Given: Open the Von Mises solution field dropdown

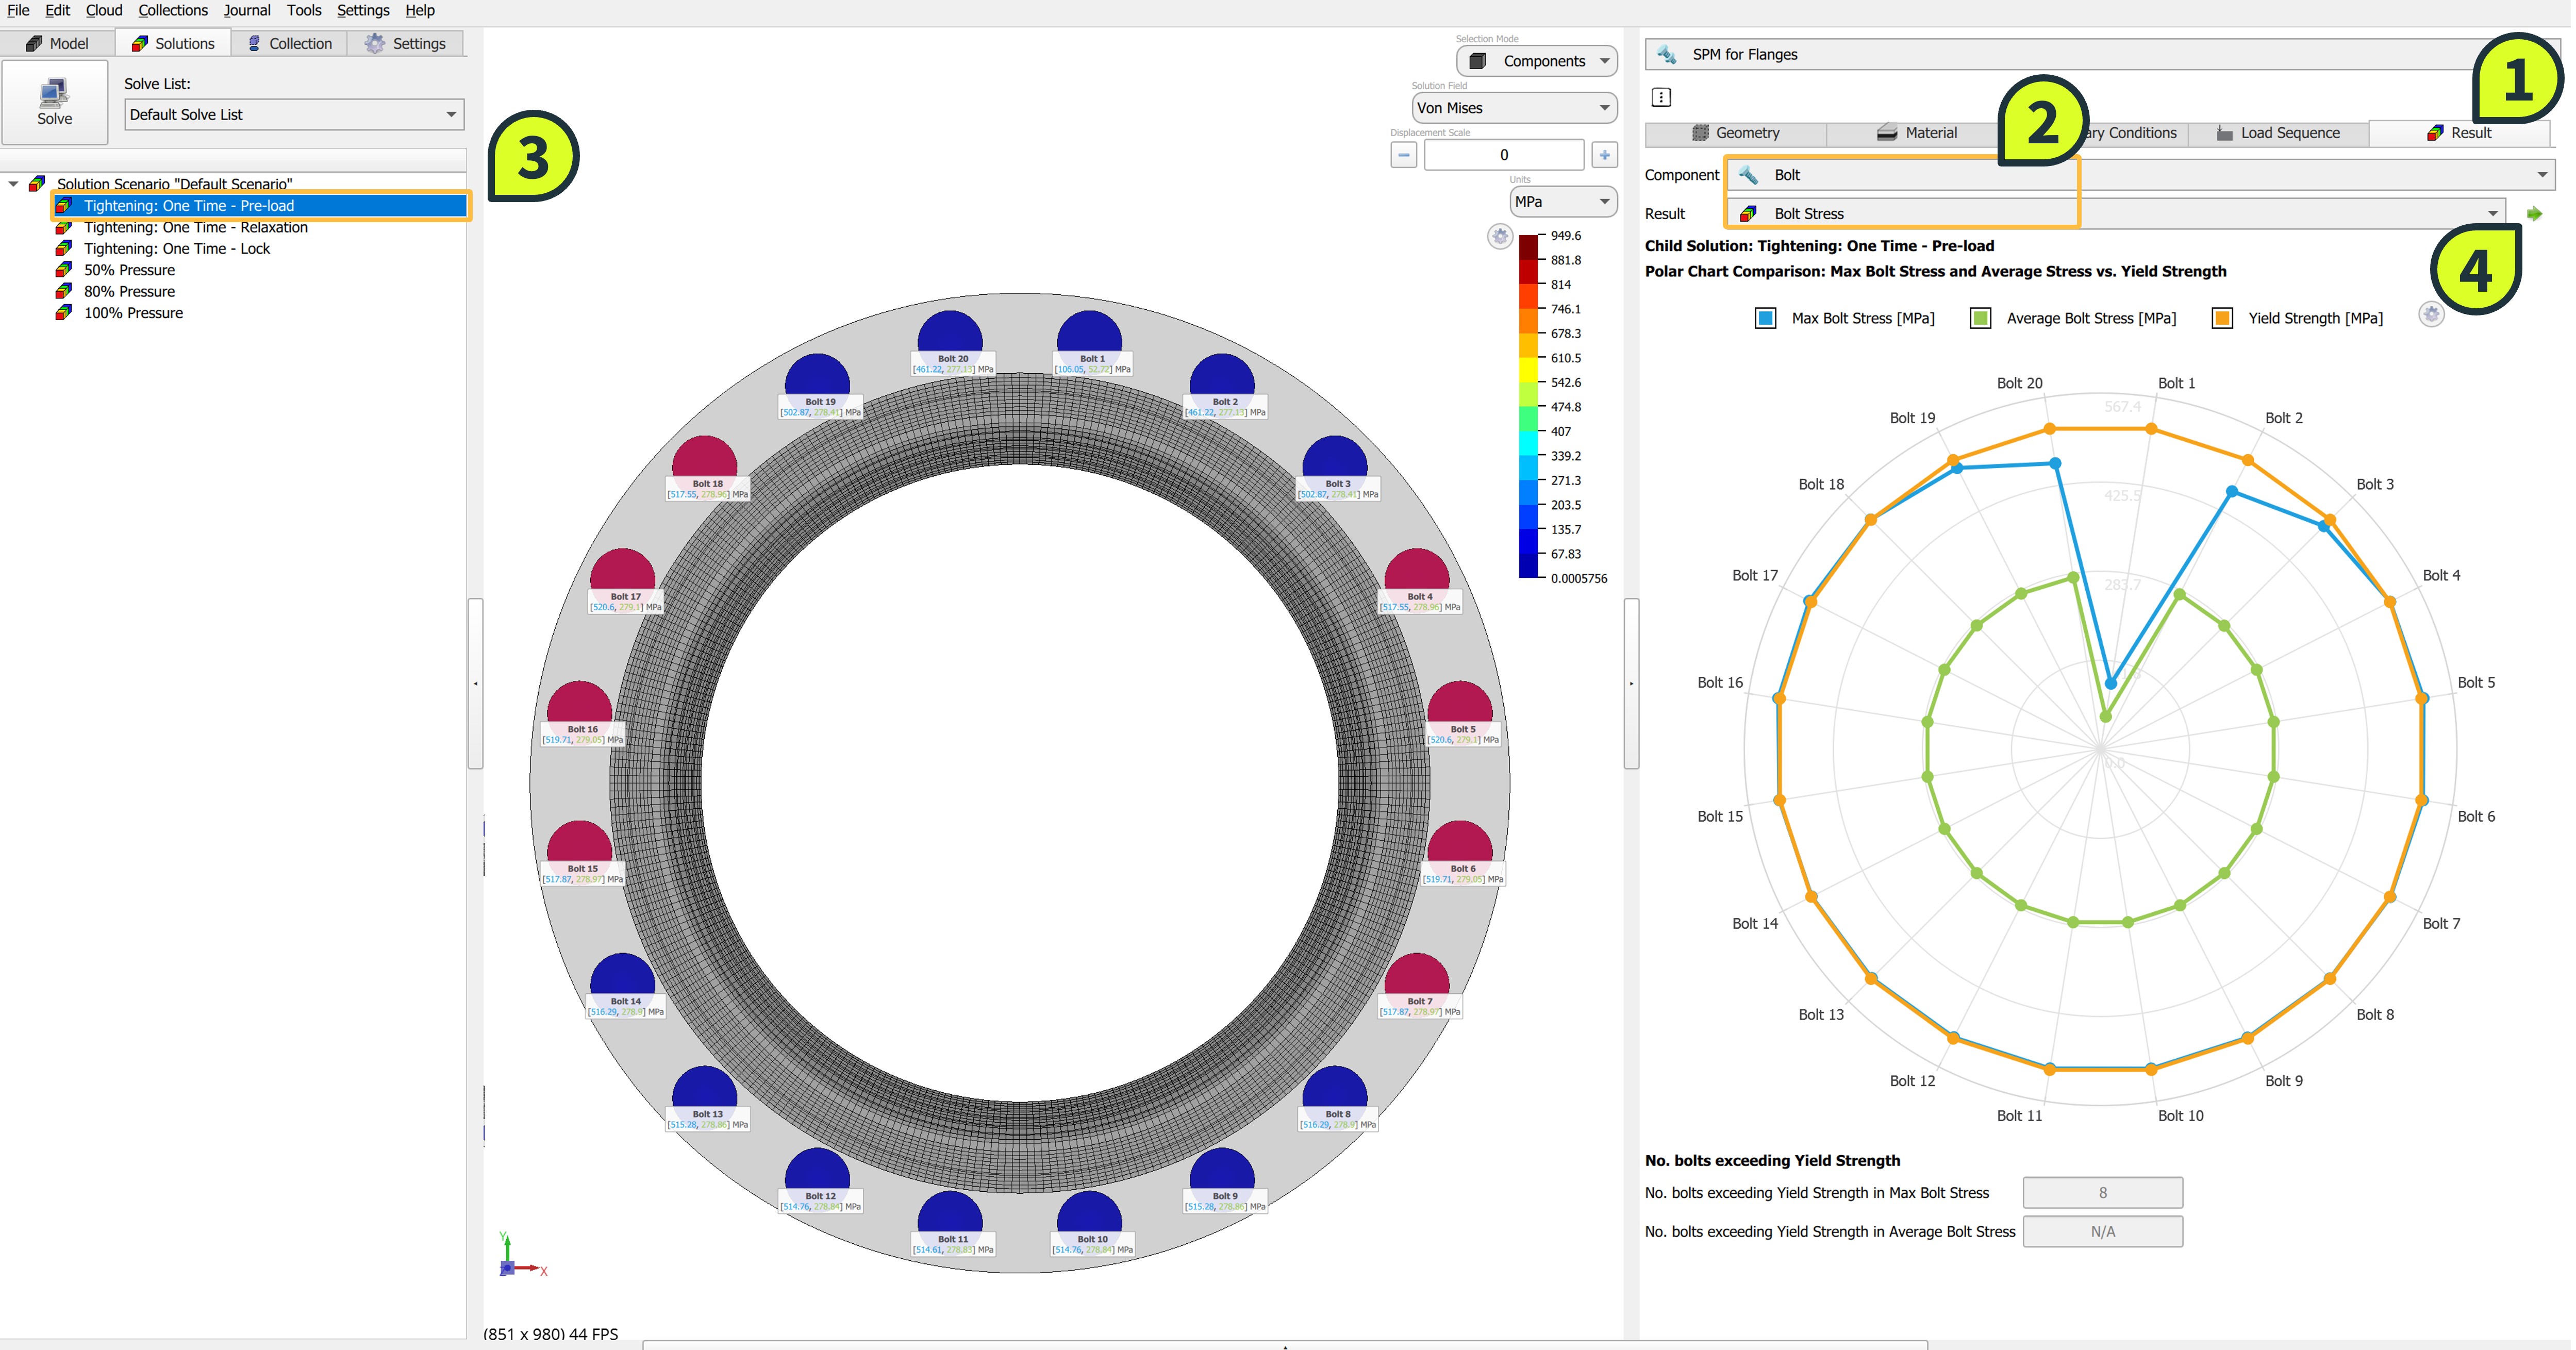Looking at the screenshot, I should [x=1513, y=108].
